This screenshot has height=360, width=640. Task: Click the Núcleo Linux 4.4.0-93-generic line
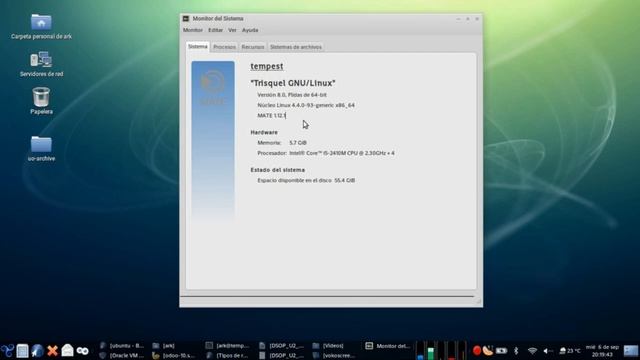[x=306, y=105]
